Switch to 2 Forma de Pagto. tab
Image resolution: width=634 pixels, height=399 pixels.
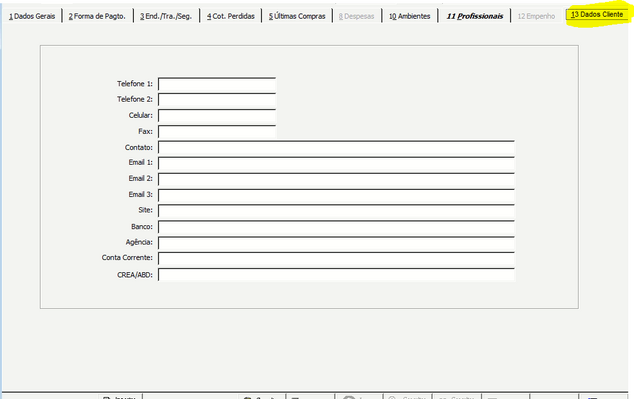(97, 16)
